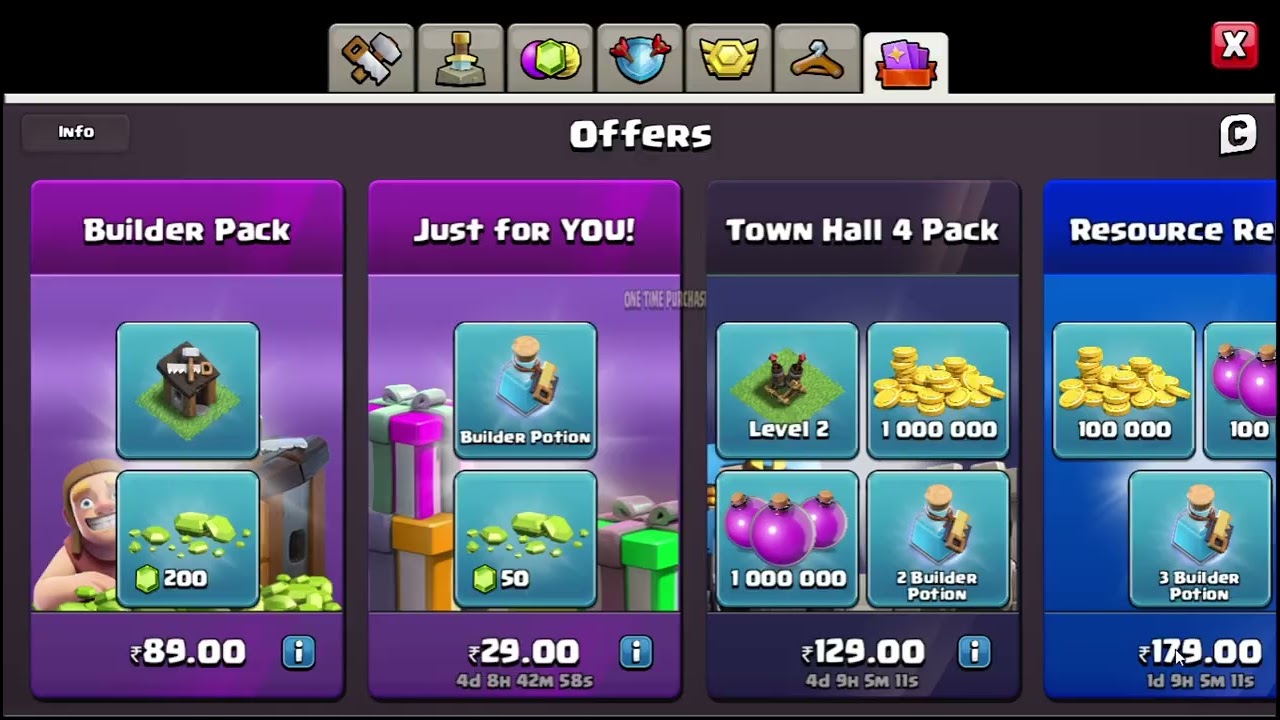
Task: Buy Just for YOU offer ₹29.00
Action: [x=524, y=653]
